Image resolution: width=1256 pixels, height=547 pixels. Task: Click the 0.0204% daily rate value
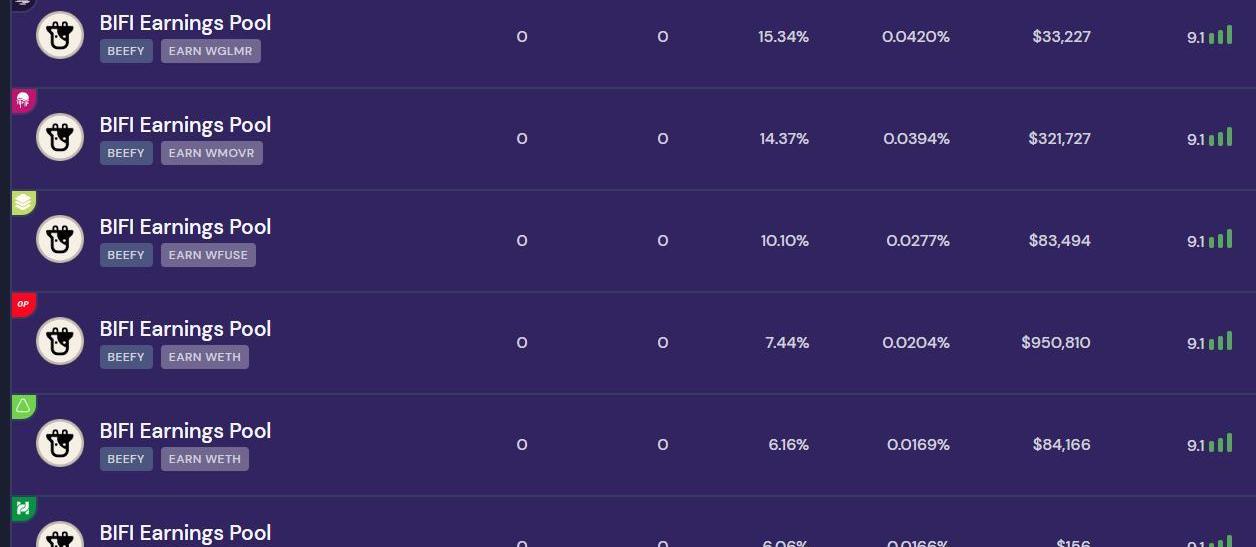click(915, 343)
